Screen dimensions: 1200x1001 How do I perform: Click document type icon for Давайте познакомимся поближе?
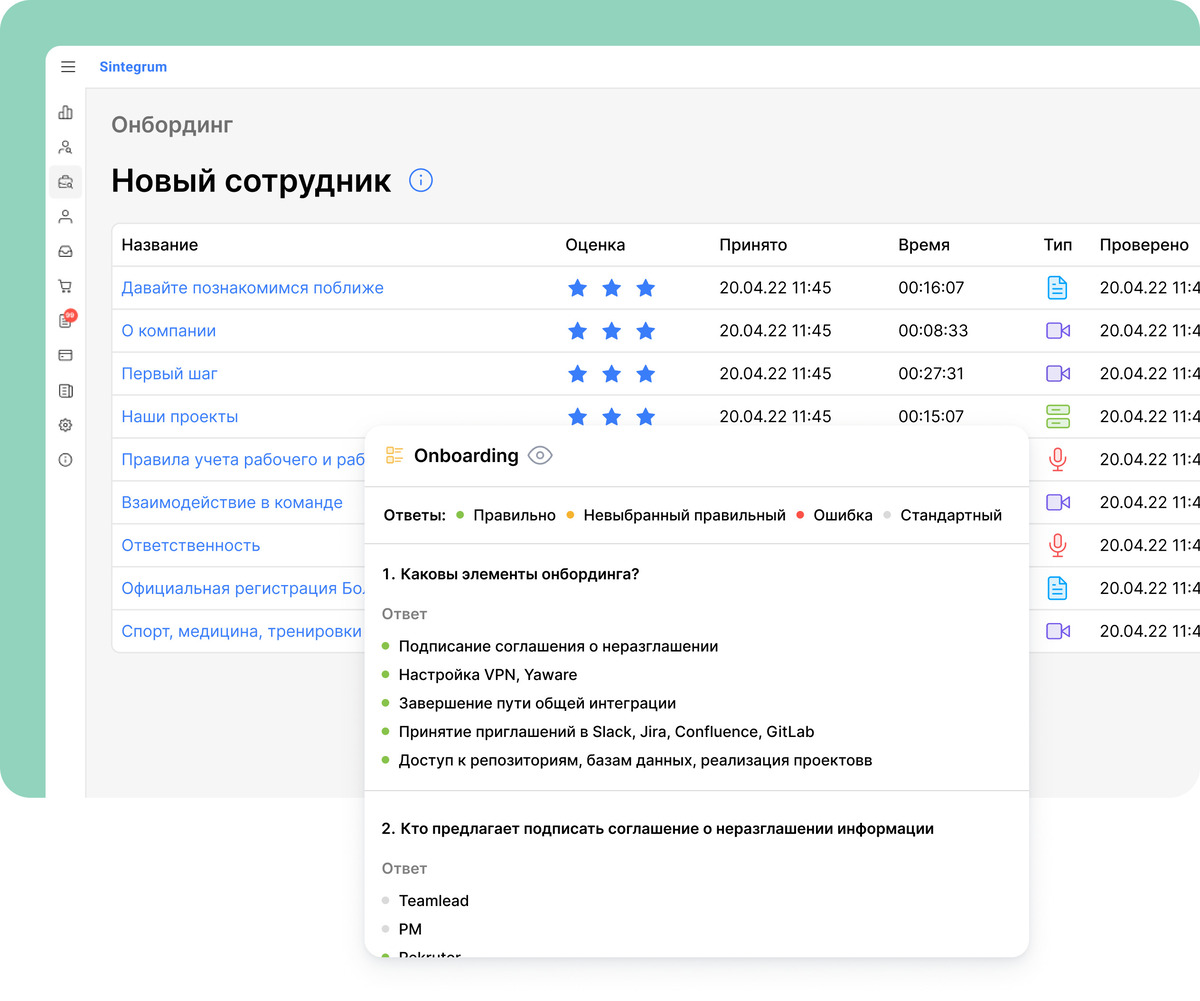(x=1057, y=288)
